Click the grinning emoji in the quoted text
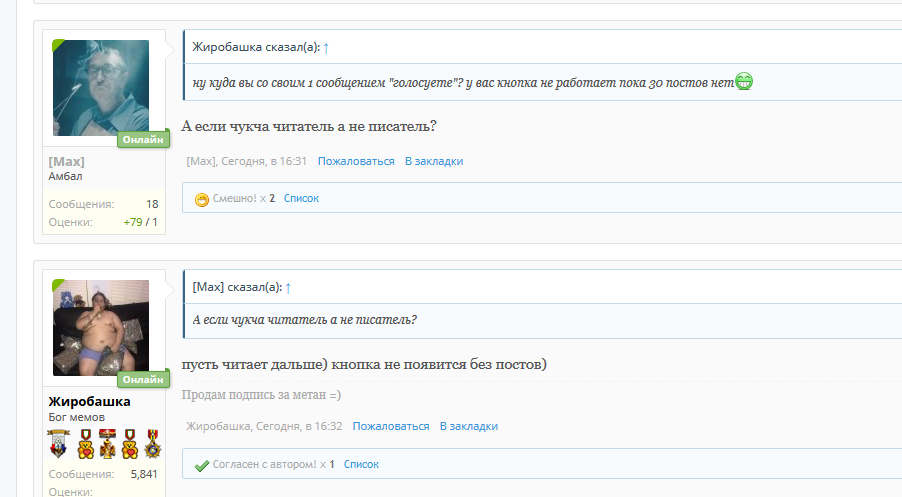Viewport: 902px width, 497px height. pos(744,81)
